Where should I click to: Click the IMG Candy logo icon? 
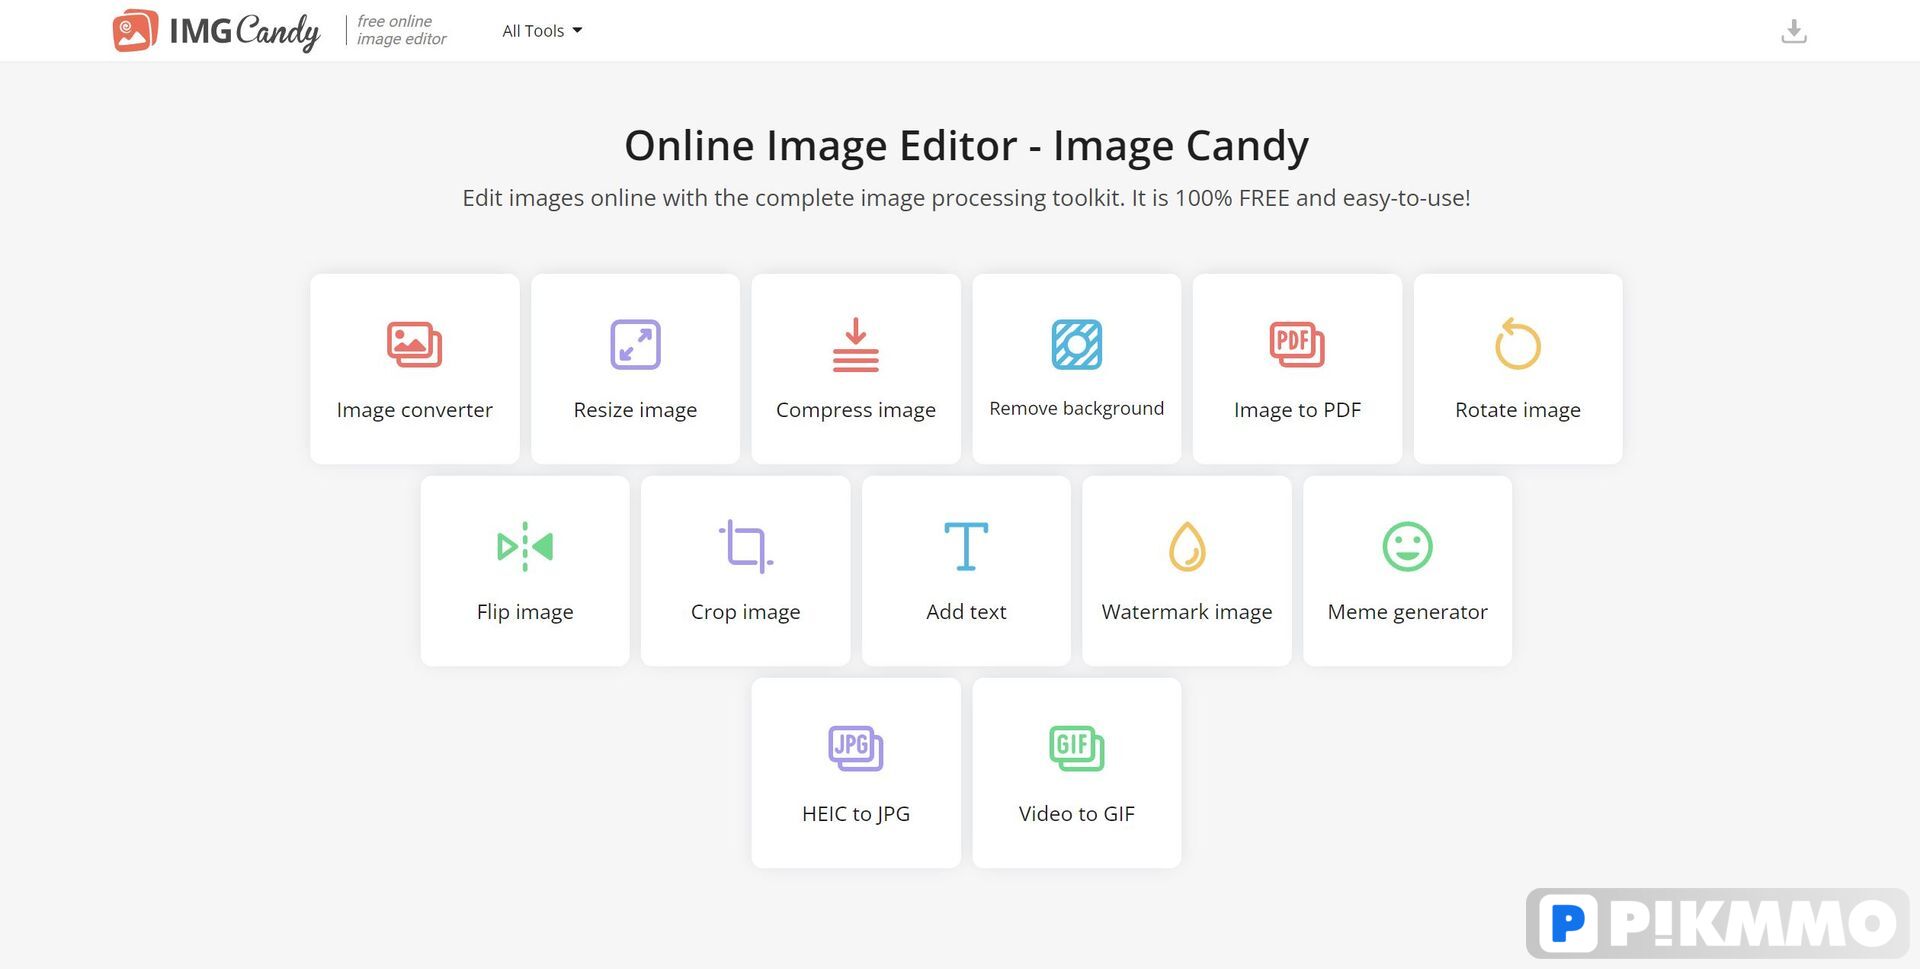(135, 31)
